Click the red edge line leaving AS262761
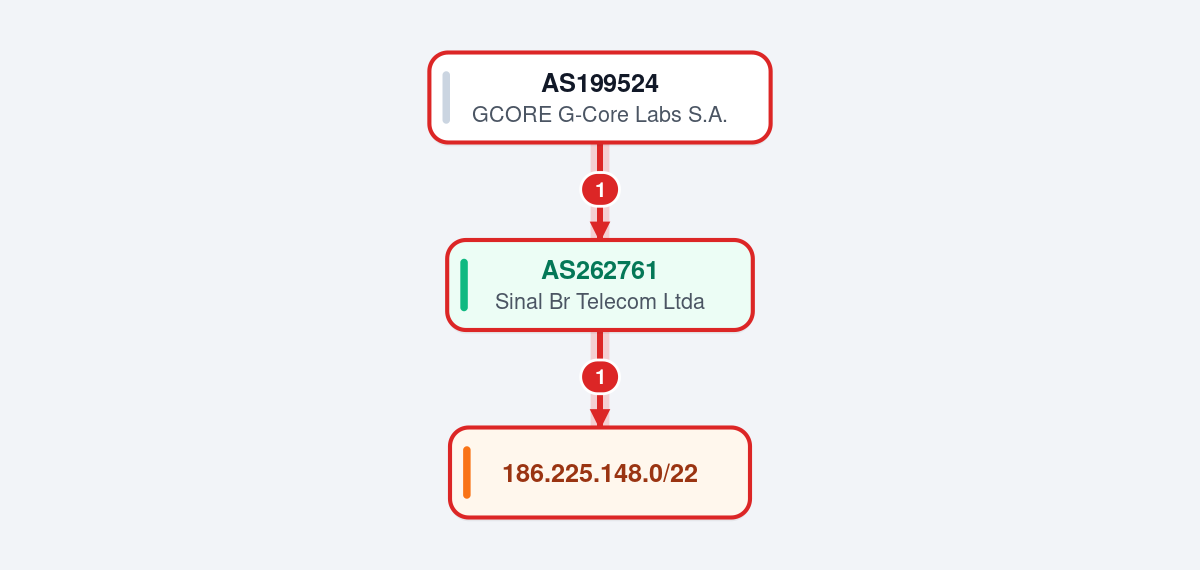This screenshot has width=1200, height=570. (x=600, y=345)
